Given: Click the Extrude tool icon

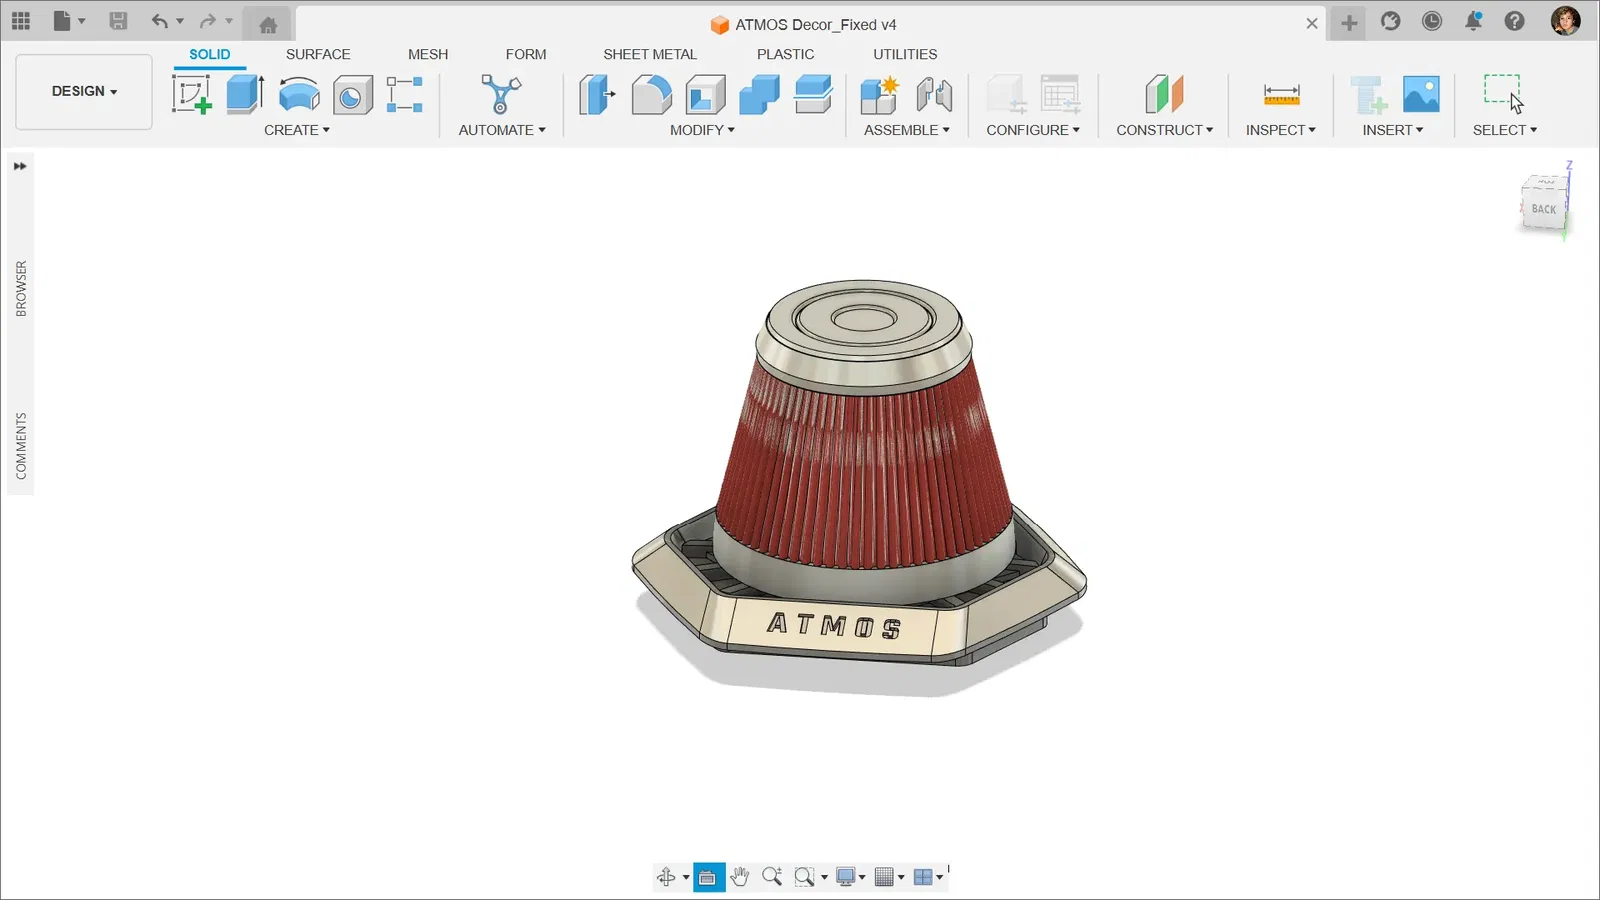Looking at the screenshot, I should click(x=245, y=95).
